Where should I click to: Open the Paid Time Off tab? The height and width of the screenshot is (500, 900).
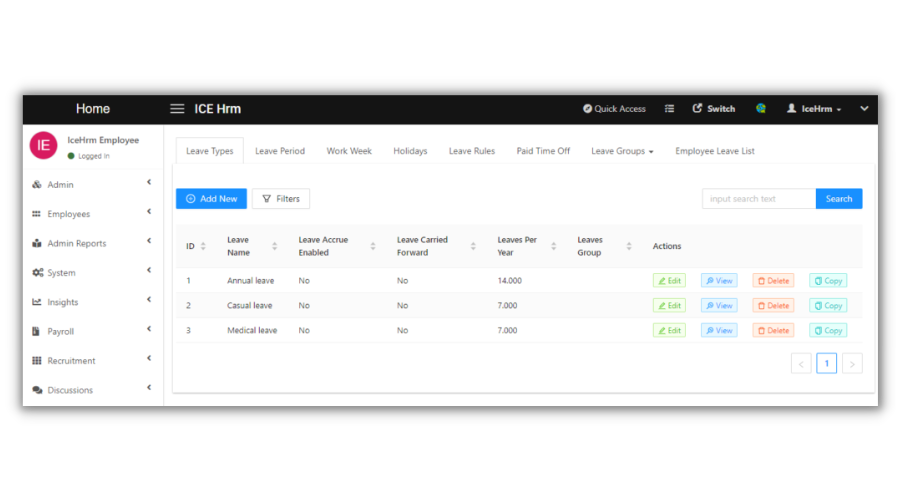coord(543,151)
